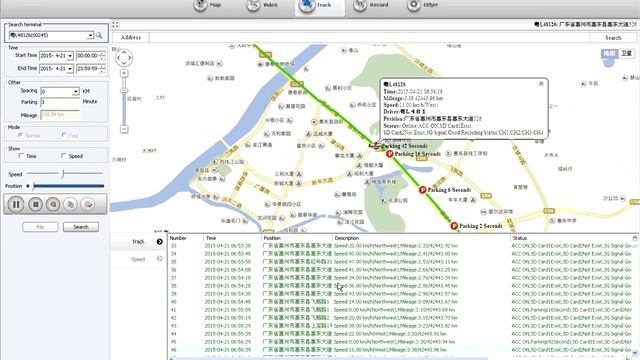Select track row number 40
640x360 pixels.
point(400,302)
